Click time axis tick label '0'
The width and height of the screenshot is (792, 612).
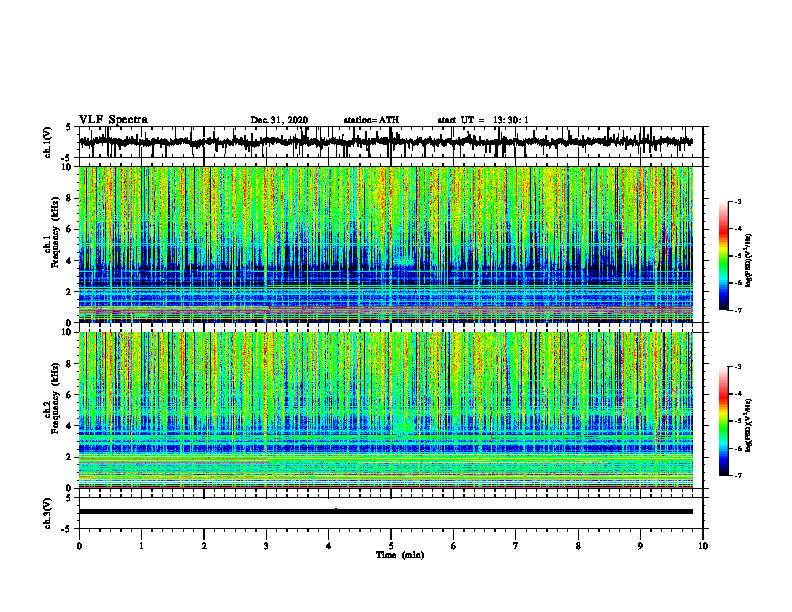click(x=79, y=546)
